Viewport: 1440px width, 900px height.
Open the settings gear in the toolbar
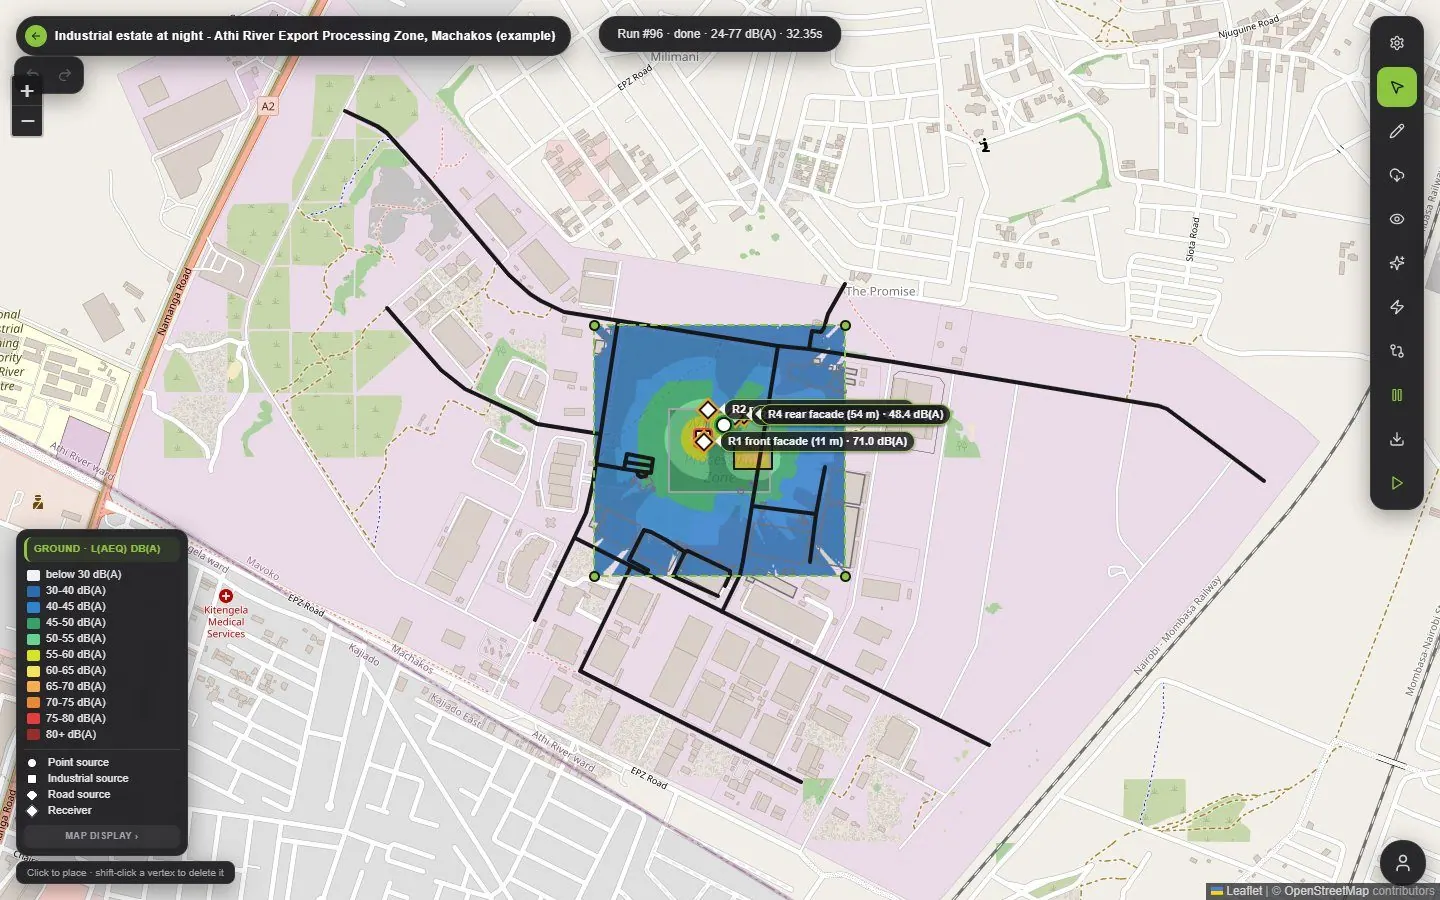coord(1397,43)
